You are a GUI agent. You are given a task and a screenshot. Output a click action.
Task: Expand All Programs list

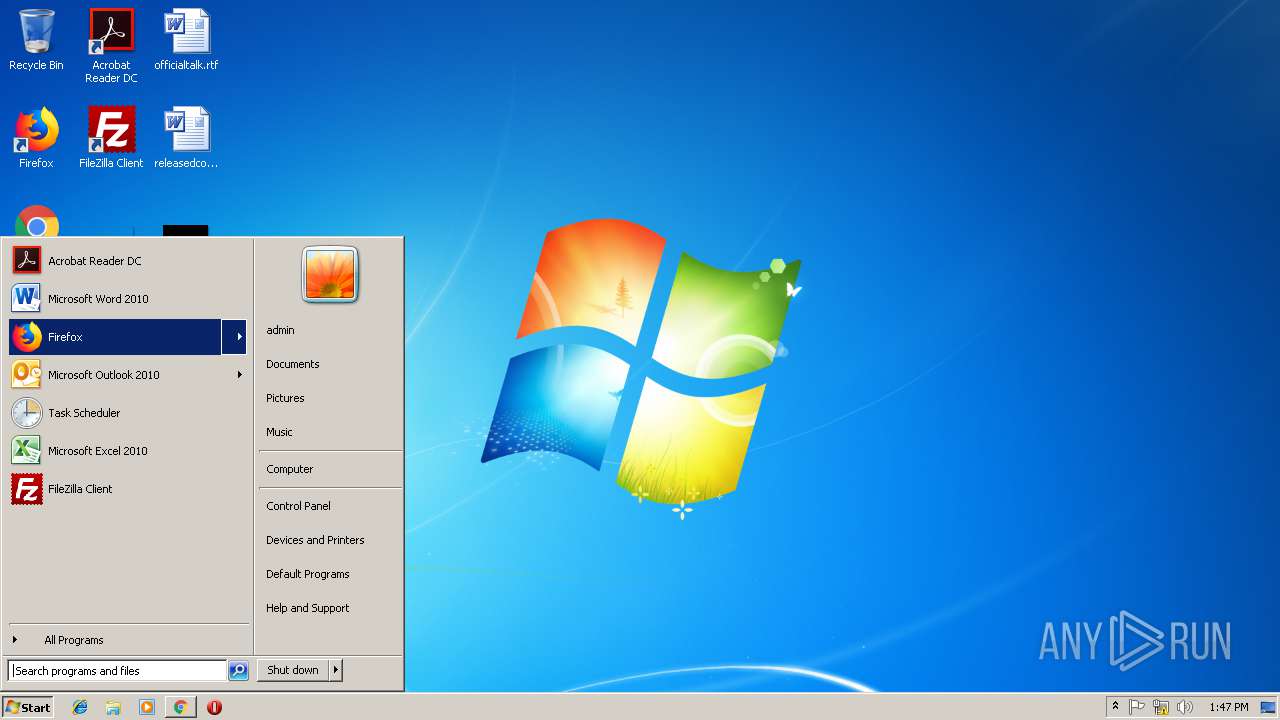[x=128, y=640]
